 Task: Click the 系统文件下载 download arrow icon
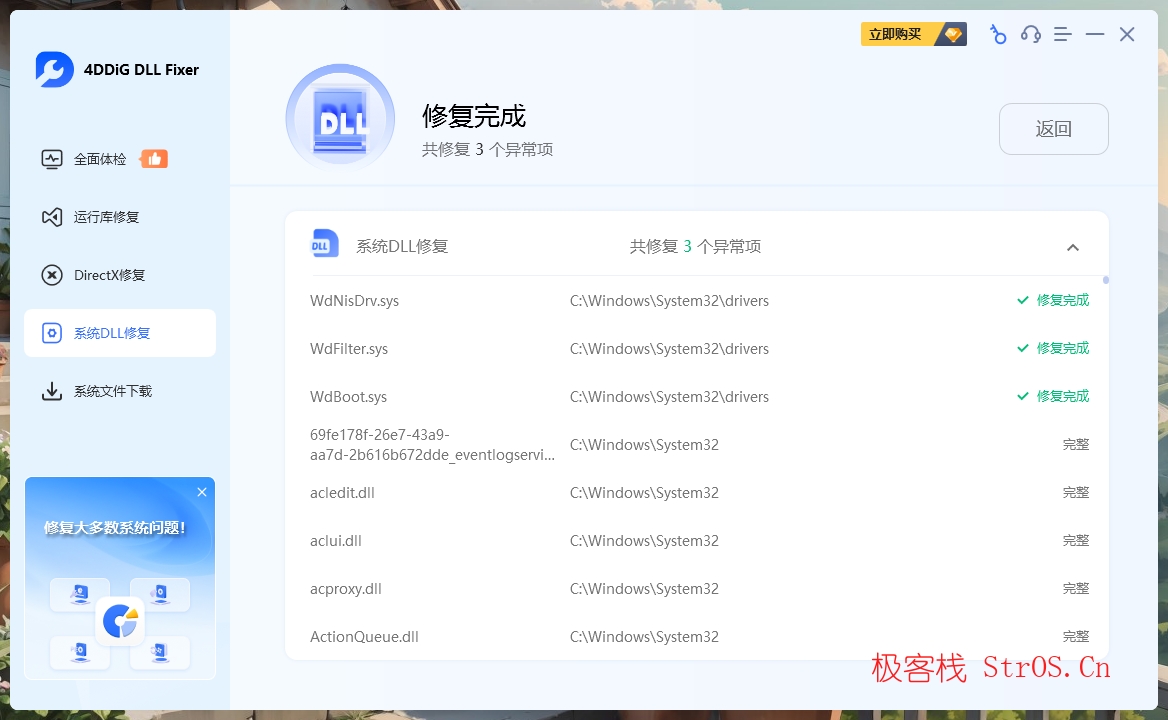[x=51, y=391]
